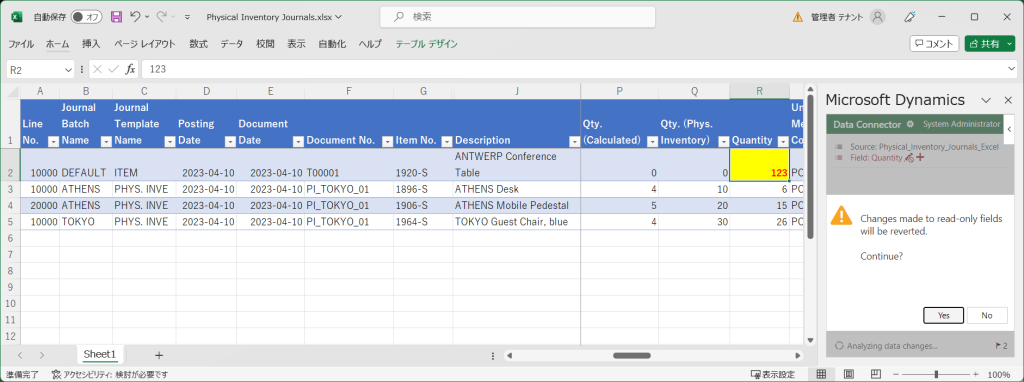The width and height of the screenshot is (1024, 382).
Task: Click the horizontal scrollbar thumb
Action: pyautogui.click(x=632, y=355)
